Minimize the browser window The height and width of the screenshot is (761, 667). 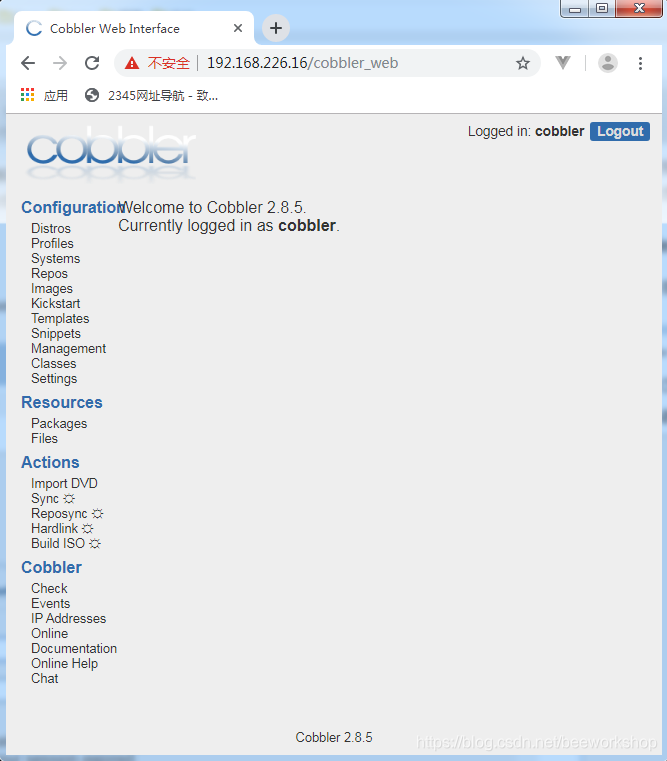[575, 9]
